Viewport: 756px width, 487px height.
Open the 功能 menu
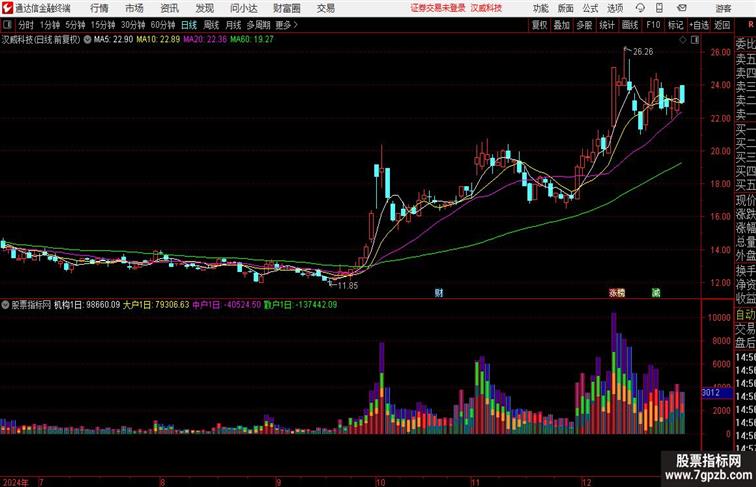tap(540, 8)
